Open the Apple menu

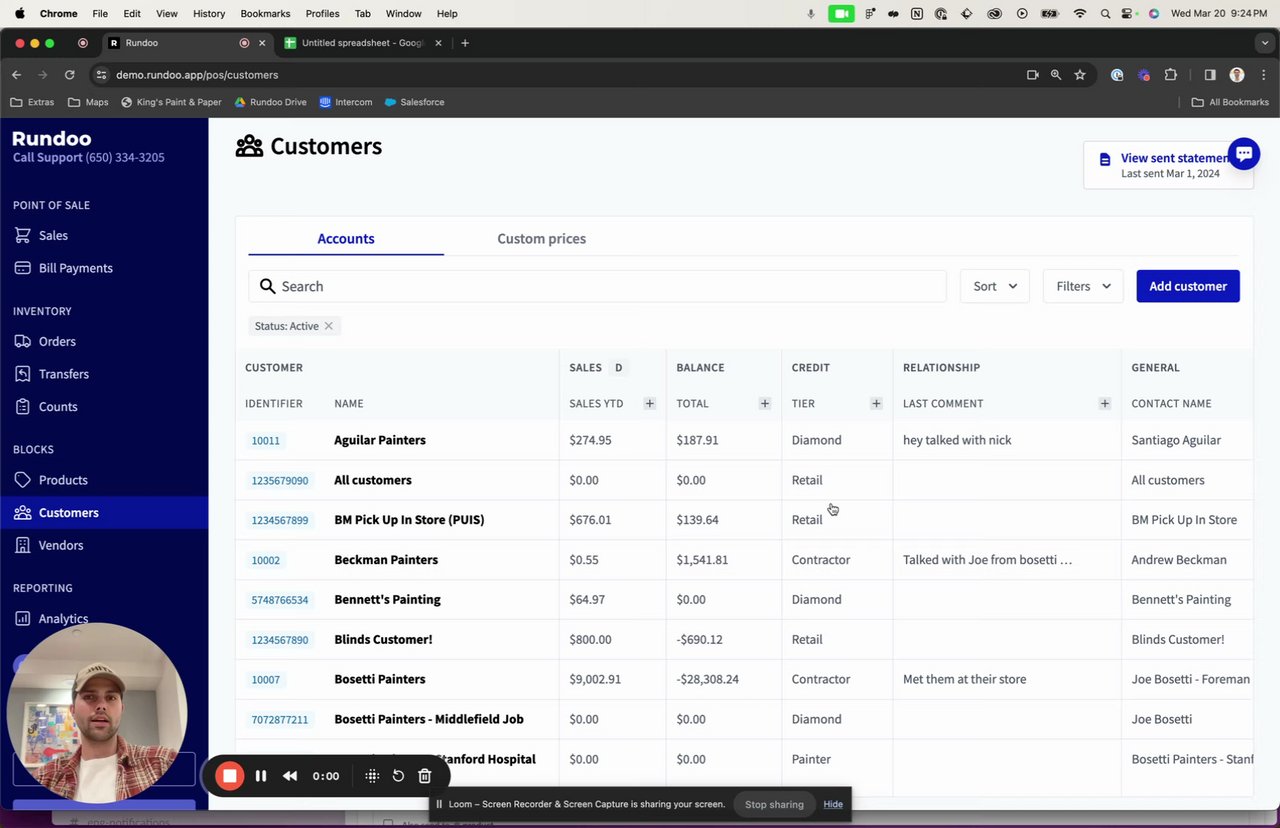coord(19,14)
